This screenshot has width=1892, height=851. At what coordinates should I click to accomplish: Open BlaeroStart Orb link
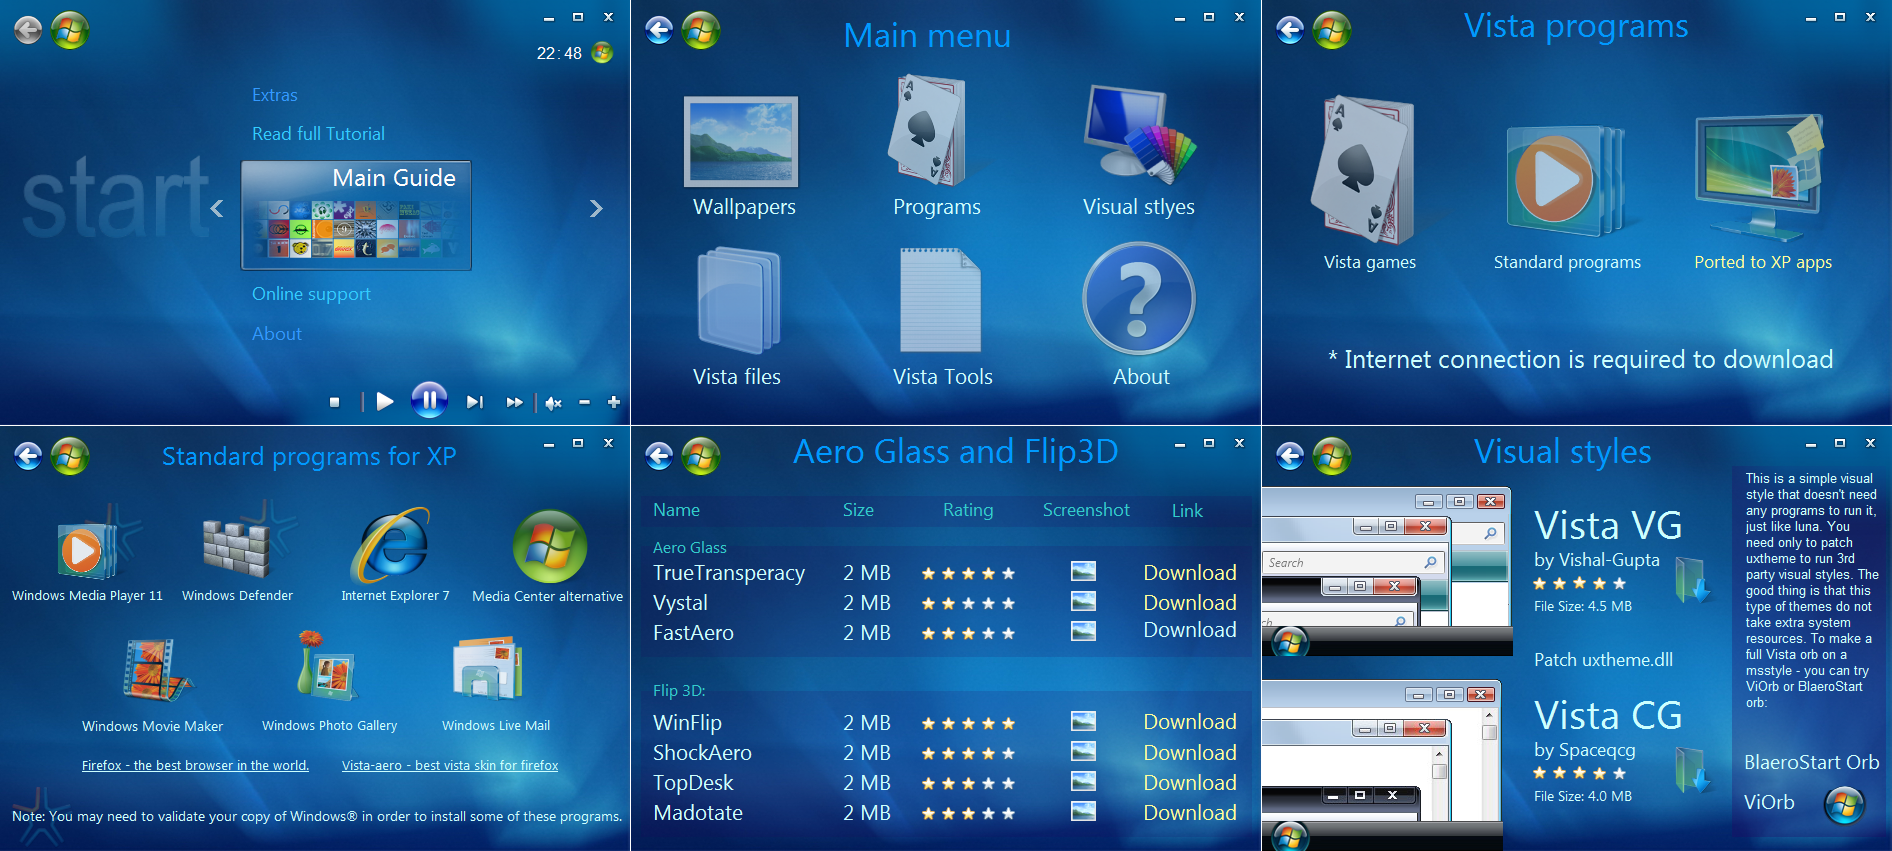1811,762
